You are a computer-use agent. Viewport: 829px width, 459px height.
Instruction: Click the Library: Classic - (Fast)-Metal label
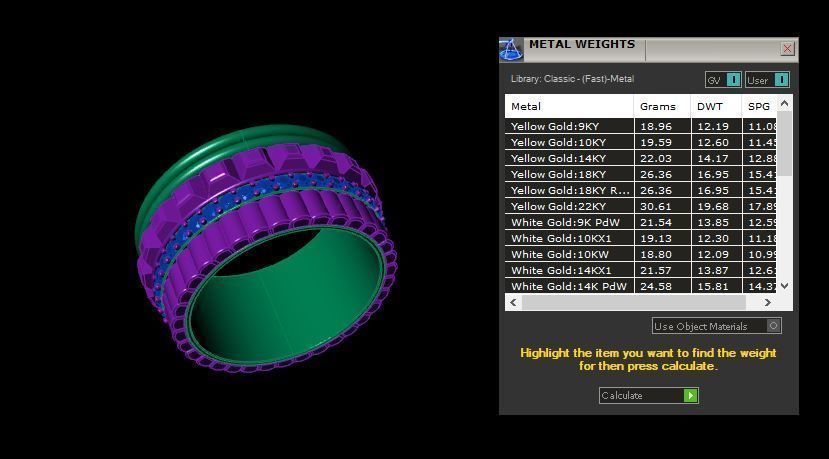tap(572, 79)
